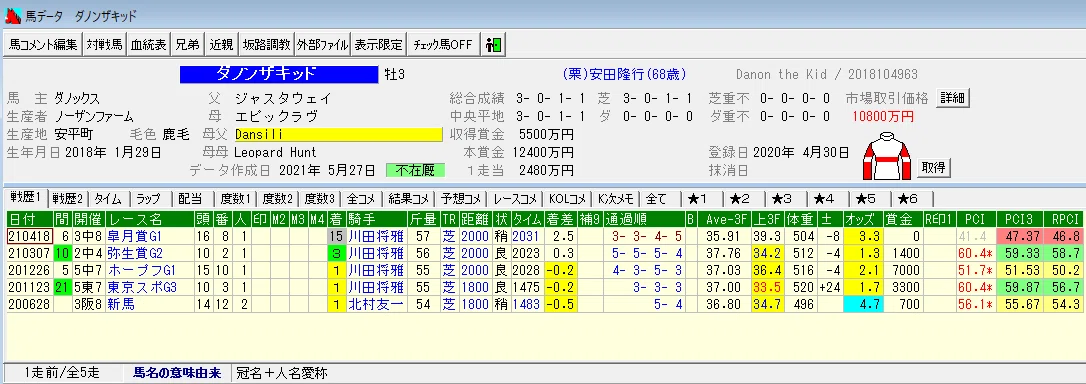Image resolution: width=1086 pixels, height=384 pixels.
Task: Switch to the タイム tab
Action: point(107,199)
